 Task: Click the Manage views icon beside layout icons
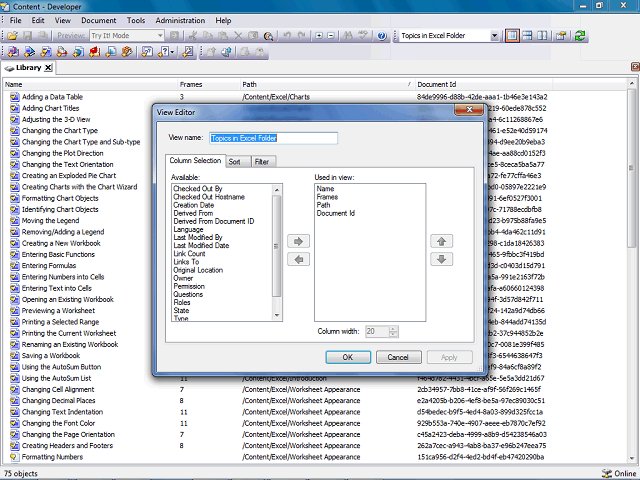click(x=561, y=36)
